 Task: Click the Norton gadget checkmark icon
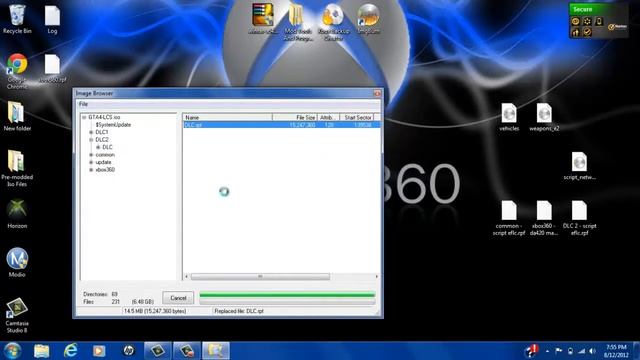coord(587,32)
